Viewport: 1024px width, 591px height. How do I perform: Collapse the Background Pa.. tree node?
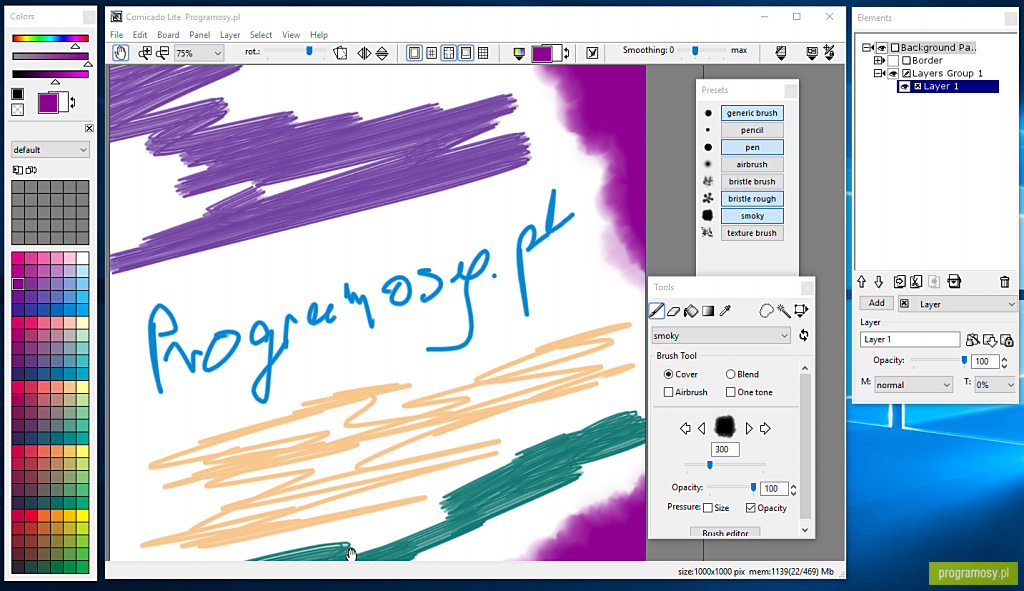click(866, 48)
